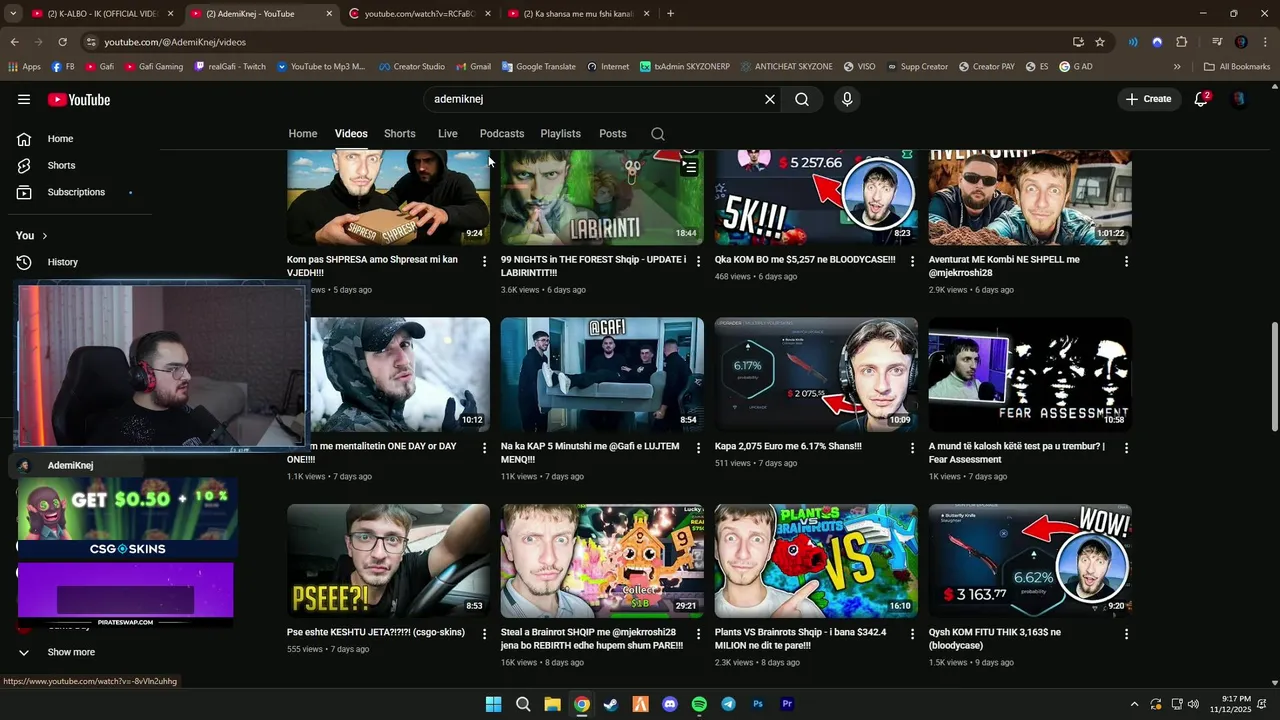
Task: Open the account avatar menu
Action: point(1239,99)
